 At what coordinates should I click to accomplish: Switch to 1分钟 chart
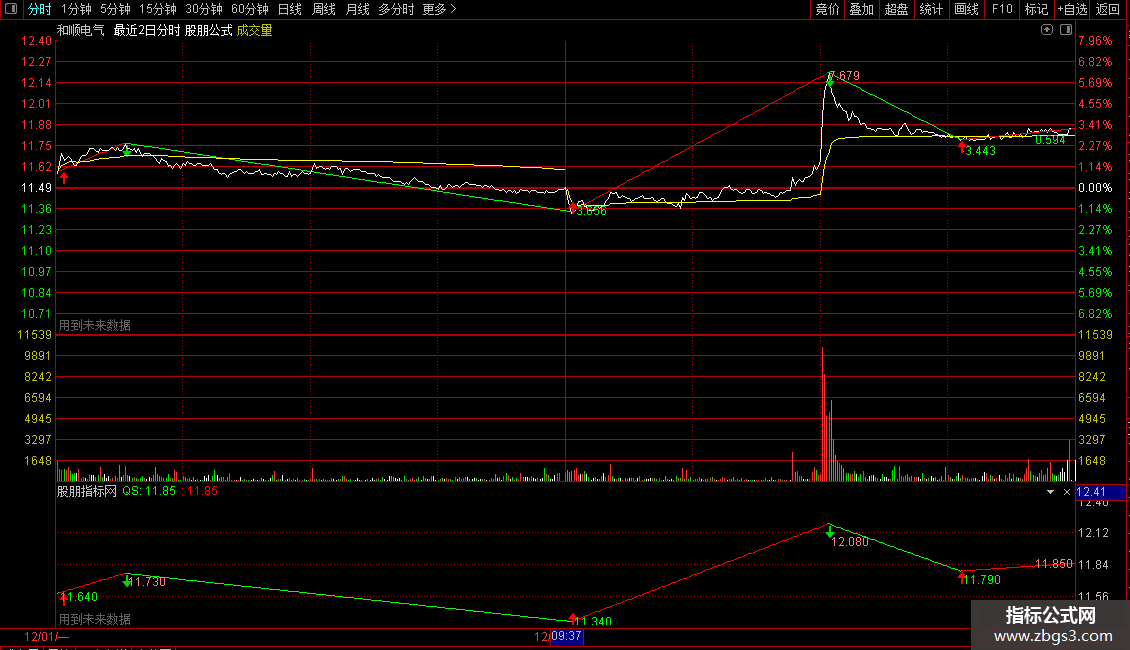[76, 9]
